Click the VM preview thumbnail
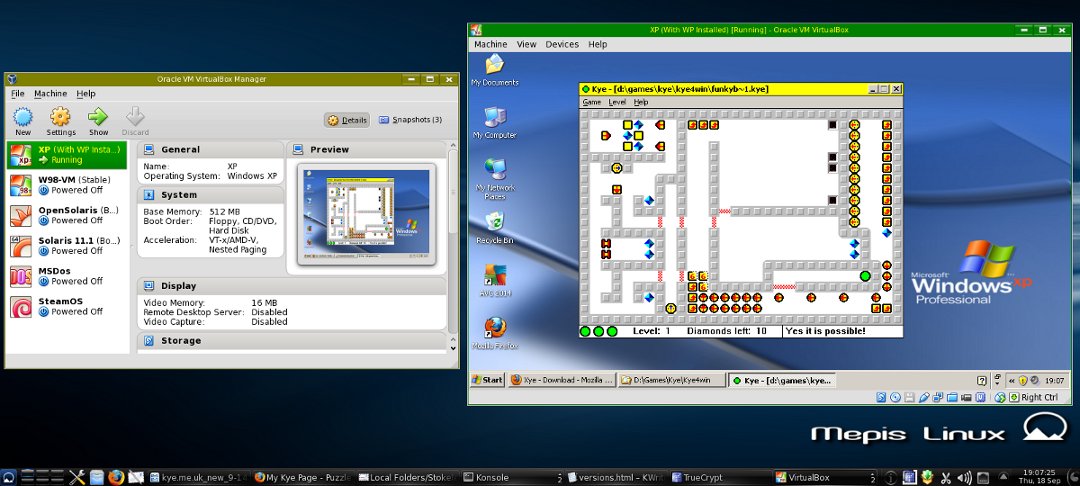Screen dimensions: 1080x486 tap(366, 215)
